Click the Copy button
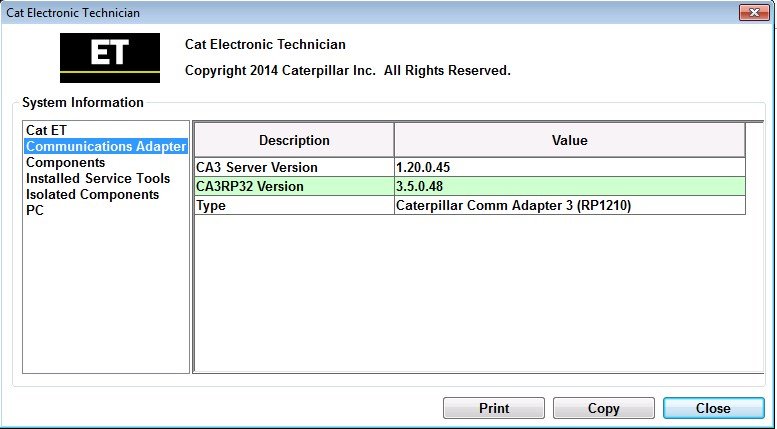The height and width of the screenshot is (429, 777). point(604,408)
